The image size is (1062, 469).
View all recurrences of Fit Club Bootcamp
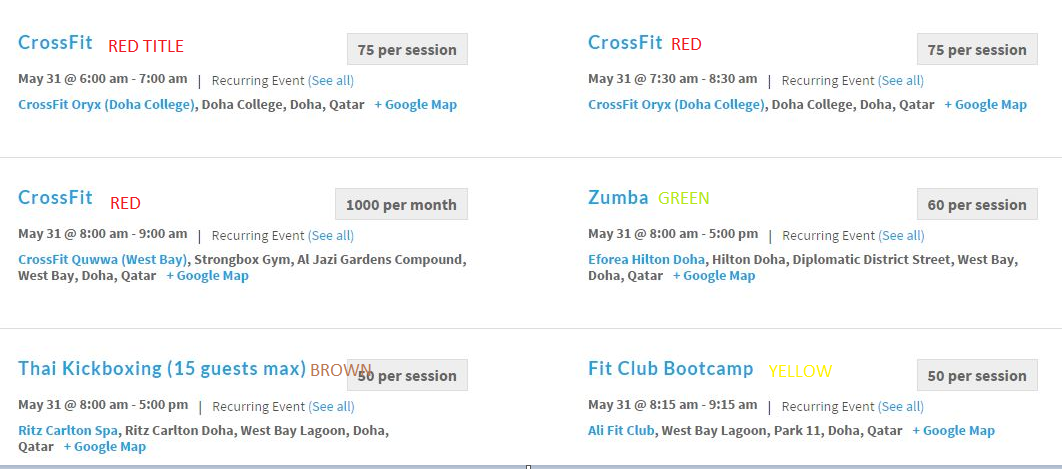pos(901,407)
